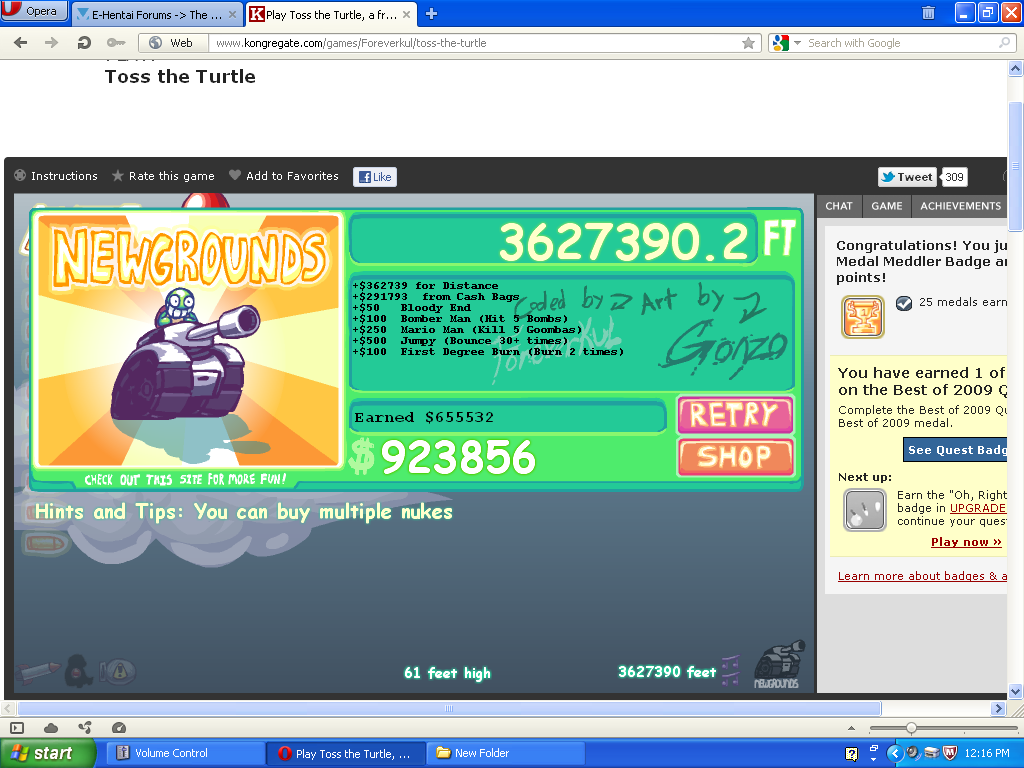The height and width of the screenshot is (768, 1024).
Task: Reload the Kongregate page
Action: pyautogui.click(x=84, y=43)
